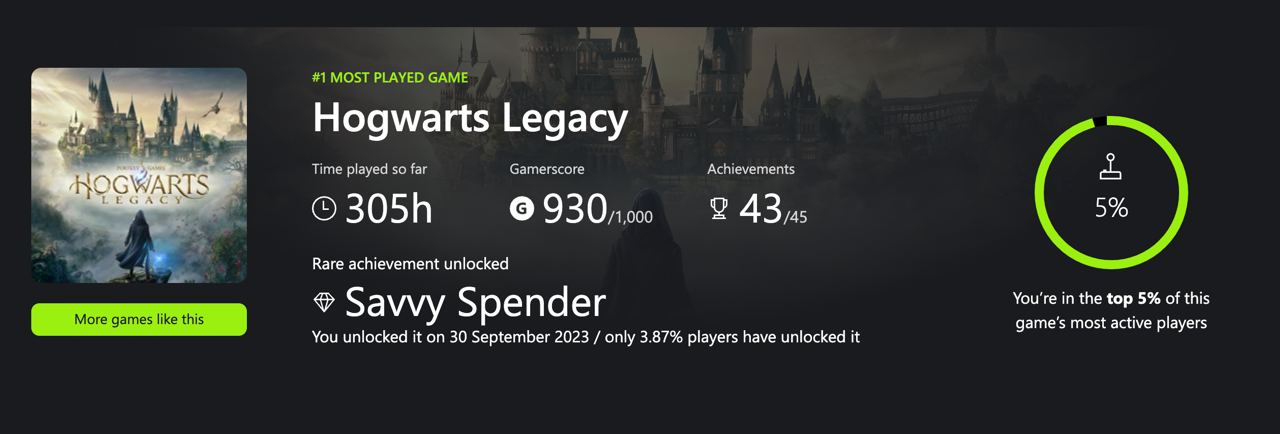1280x434 pixels.
Task: Click the 5% value in the ring
Action: [1111, 208]
